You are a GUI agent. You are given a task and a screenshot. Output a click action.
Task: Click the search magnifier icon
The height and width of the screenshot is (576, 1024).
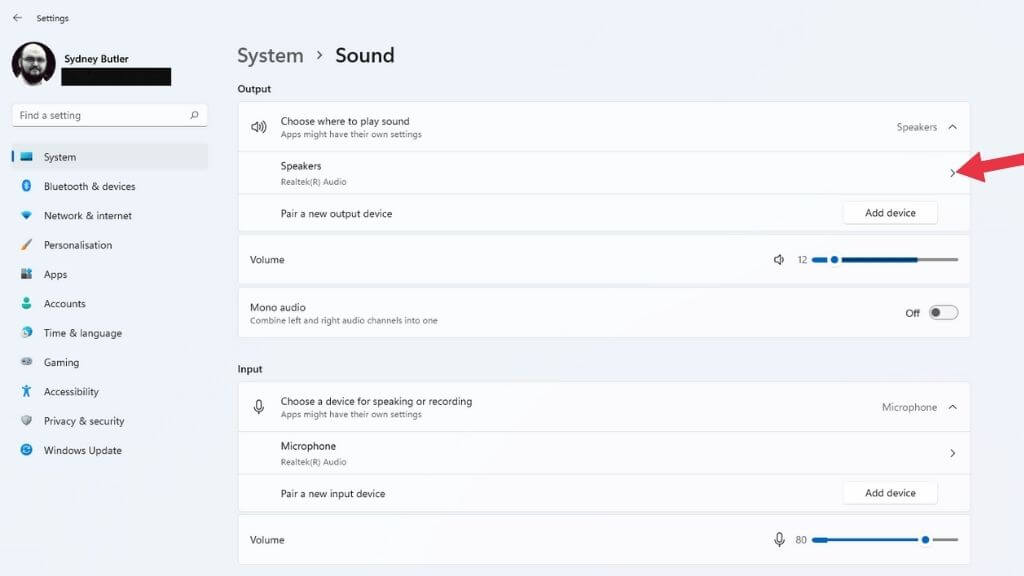coord(194,115)
